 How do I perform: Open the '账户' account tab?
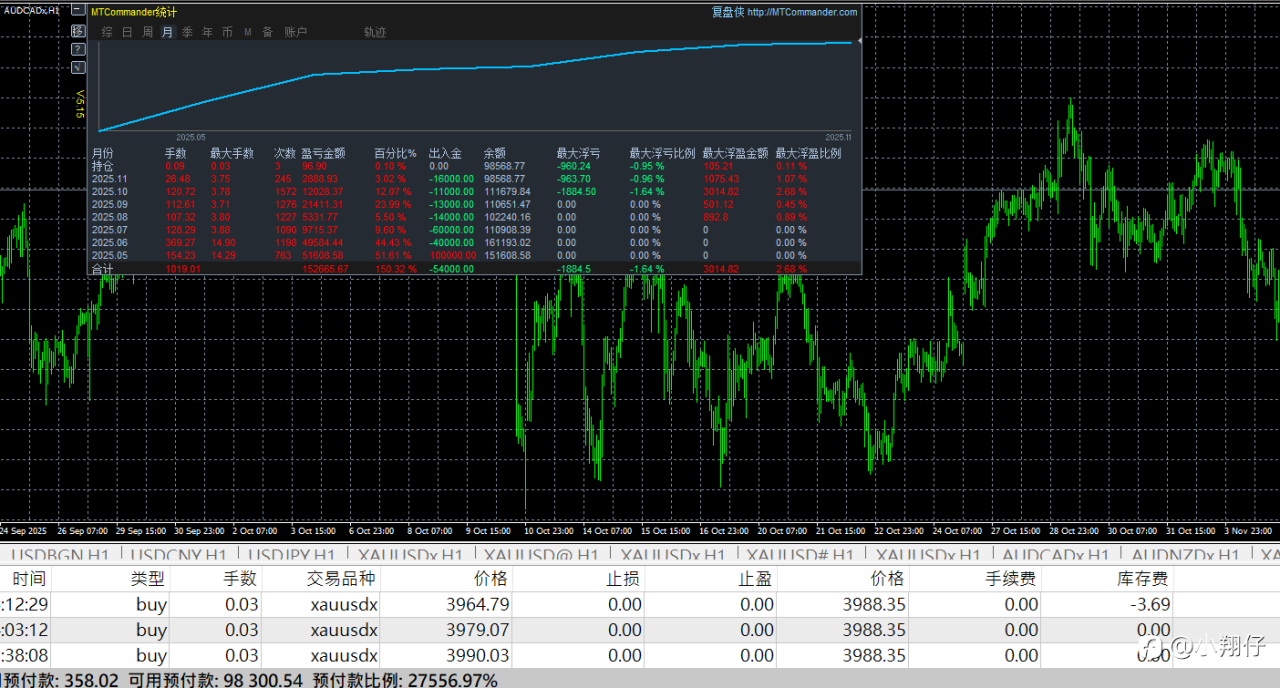tap(295, 32)
